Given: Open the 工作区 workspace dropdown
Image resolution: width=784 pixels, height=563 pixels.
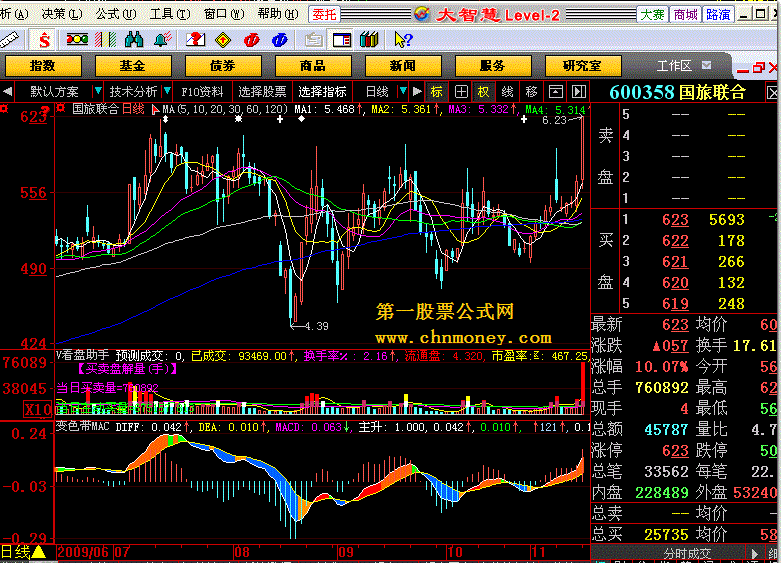Looking at the screenshot, I should [706, 65].
